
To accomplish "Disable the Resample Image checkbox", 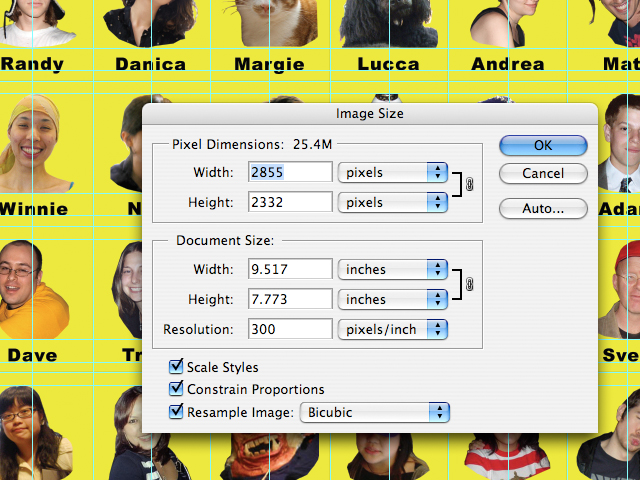I will pos(176,411).
